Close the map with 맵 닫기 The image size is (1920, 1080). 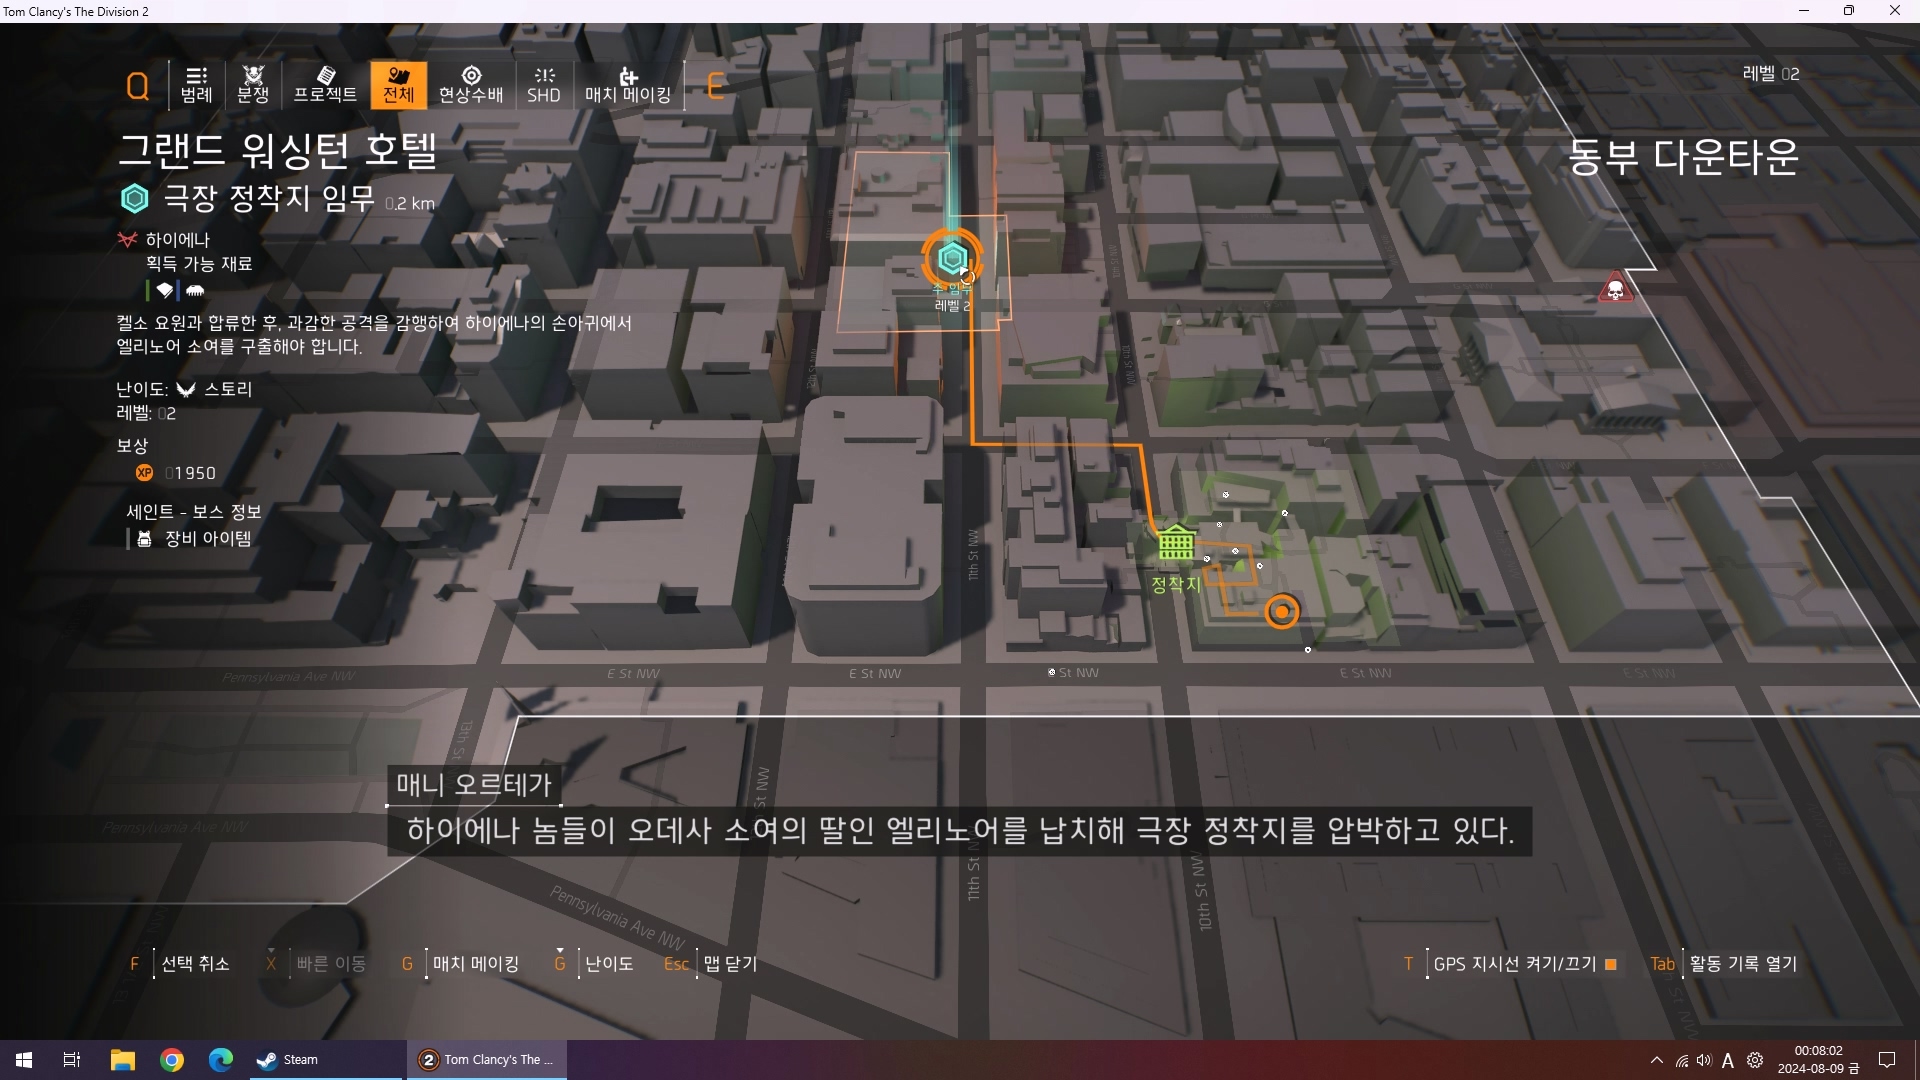tap(730, 964)
